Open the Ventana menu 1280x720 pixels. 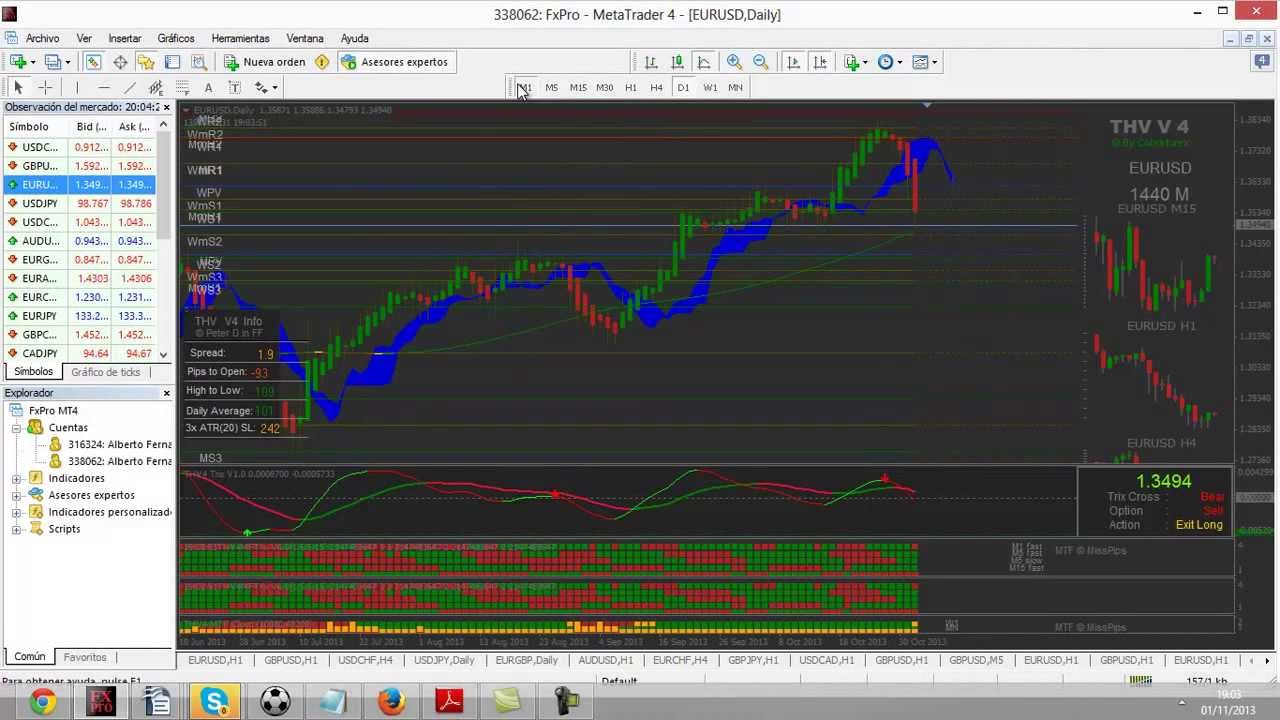click(305, 38)
